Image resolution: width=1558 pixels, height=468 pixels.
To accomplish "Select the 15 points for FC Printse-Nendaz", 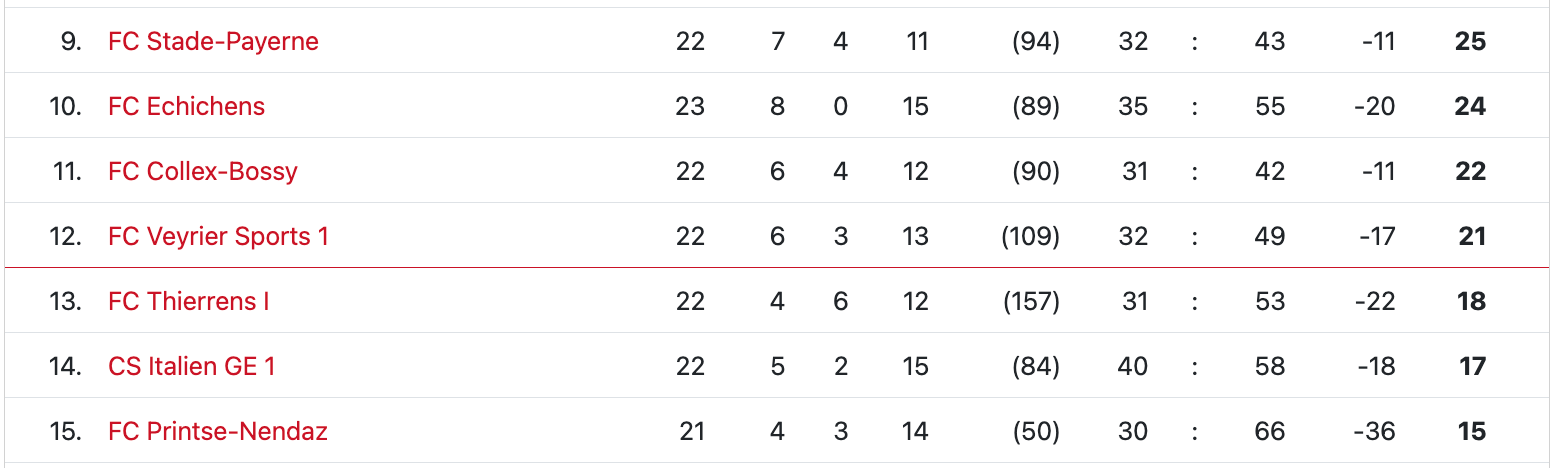I will [1471, 432].
